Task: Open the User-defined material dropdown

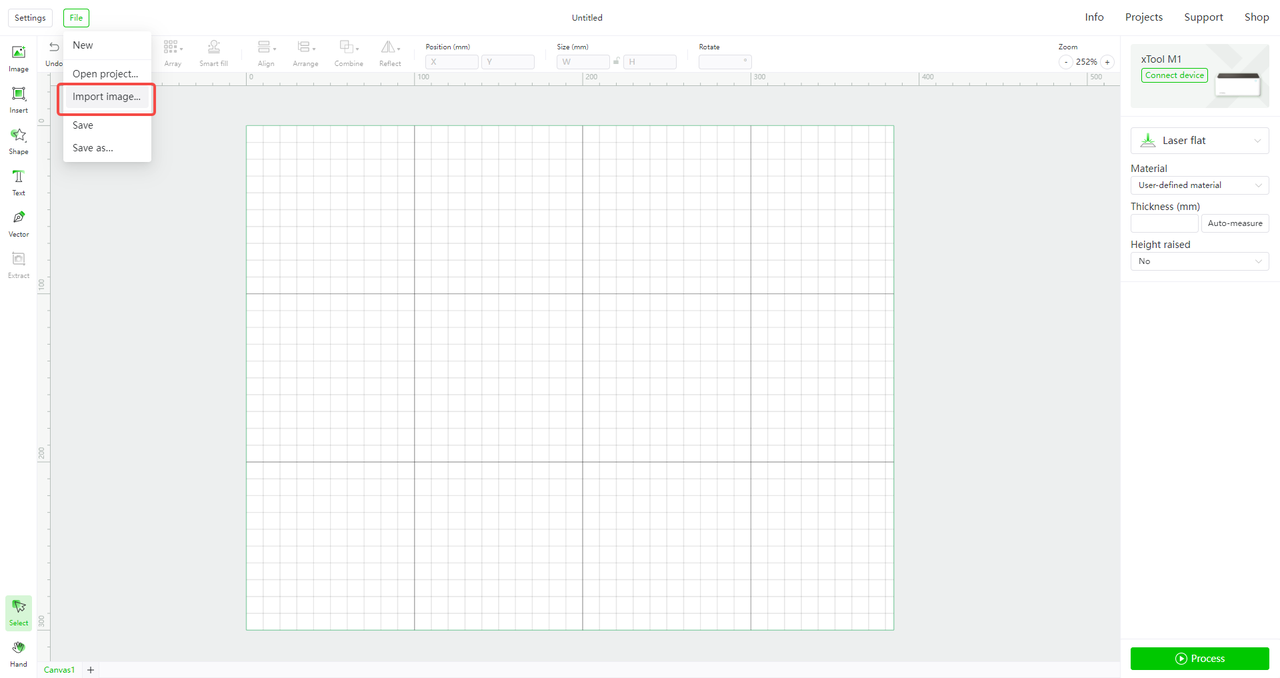Action: click(1199, 185)
